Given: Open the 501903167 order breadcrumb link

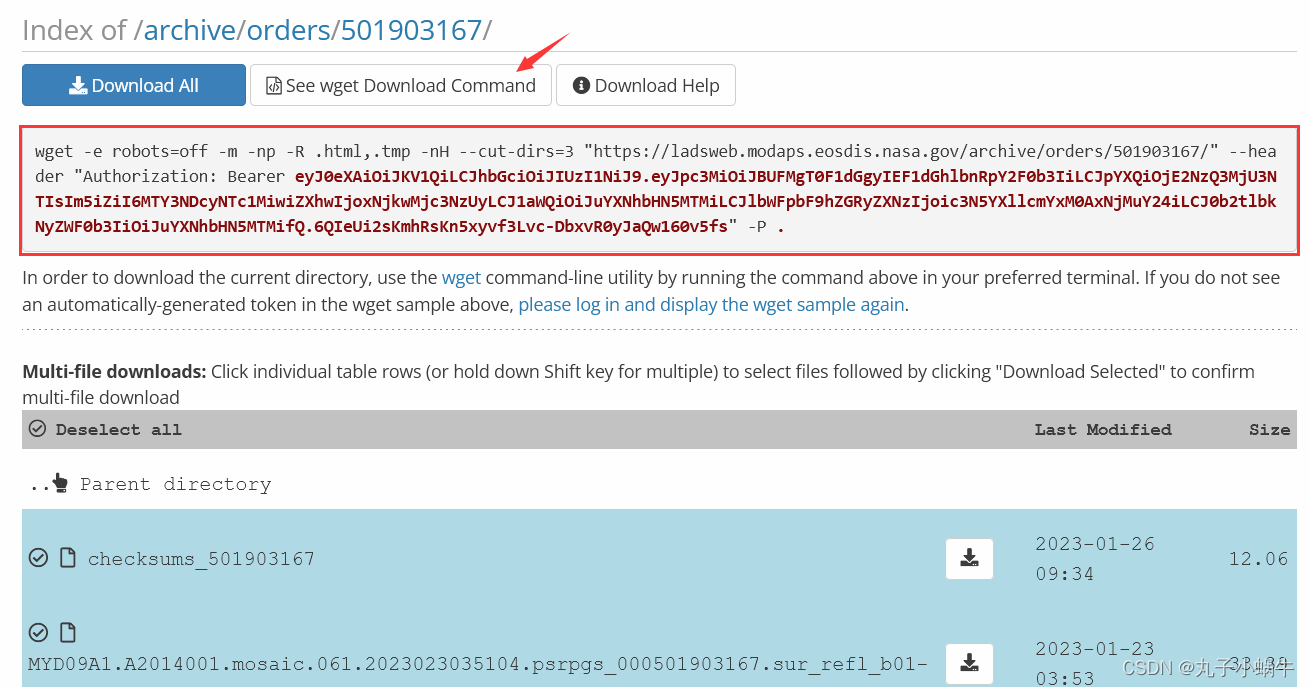Looking at the screenshot, I should click(x=410, y=30).
